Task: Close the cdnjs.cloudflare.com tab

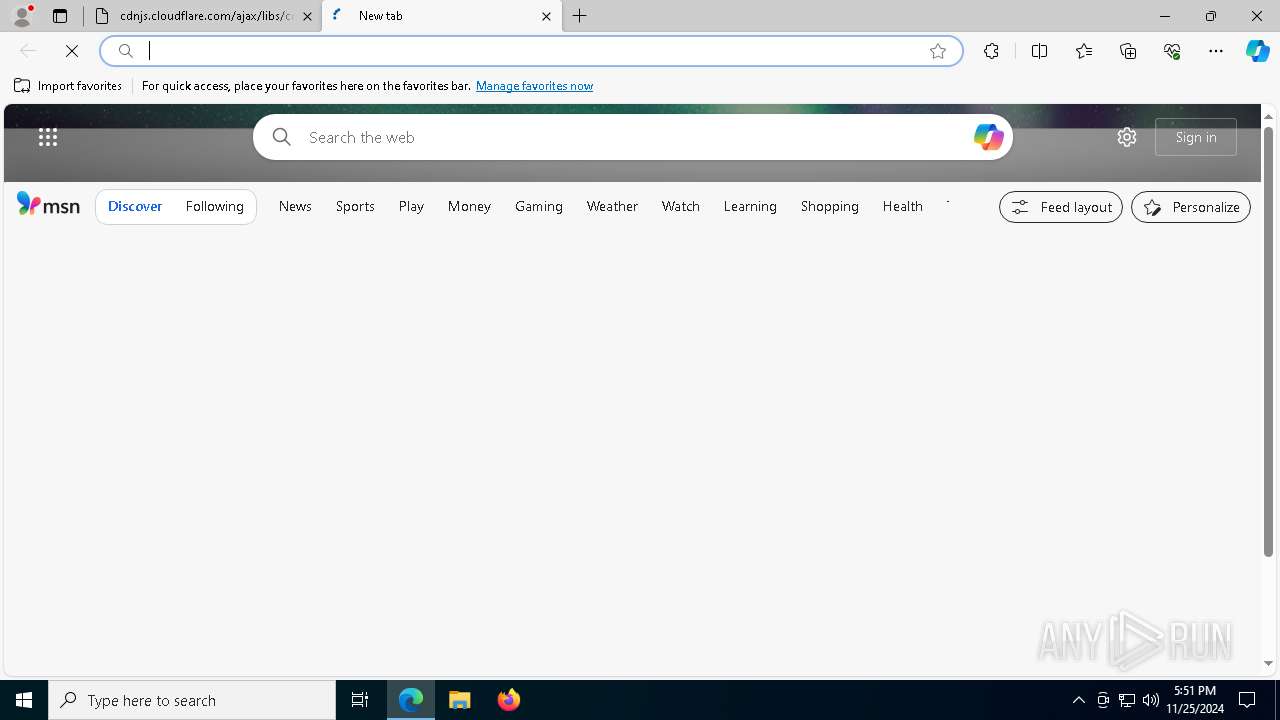Action: tap(307, 16)
